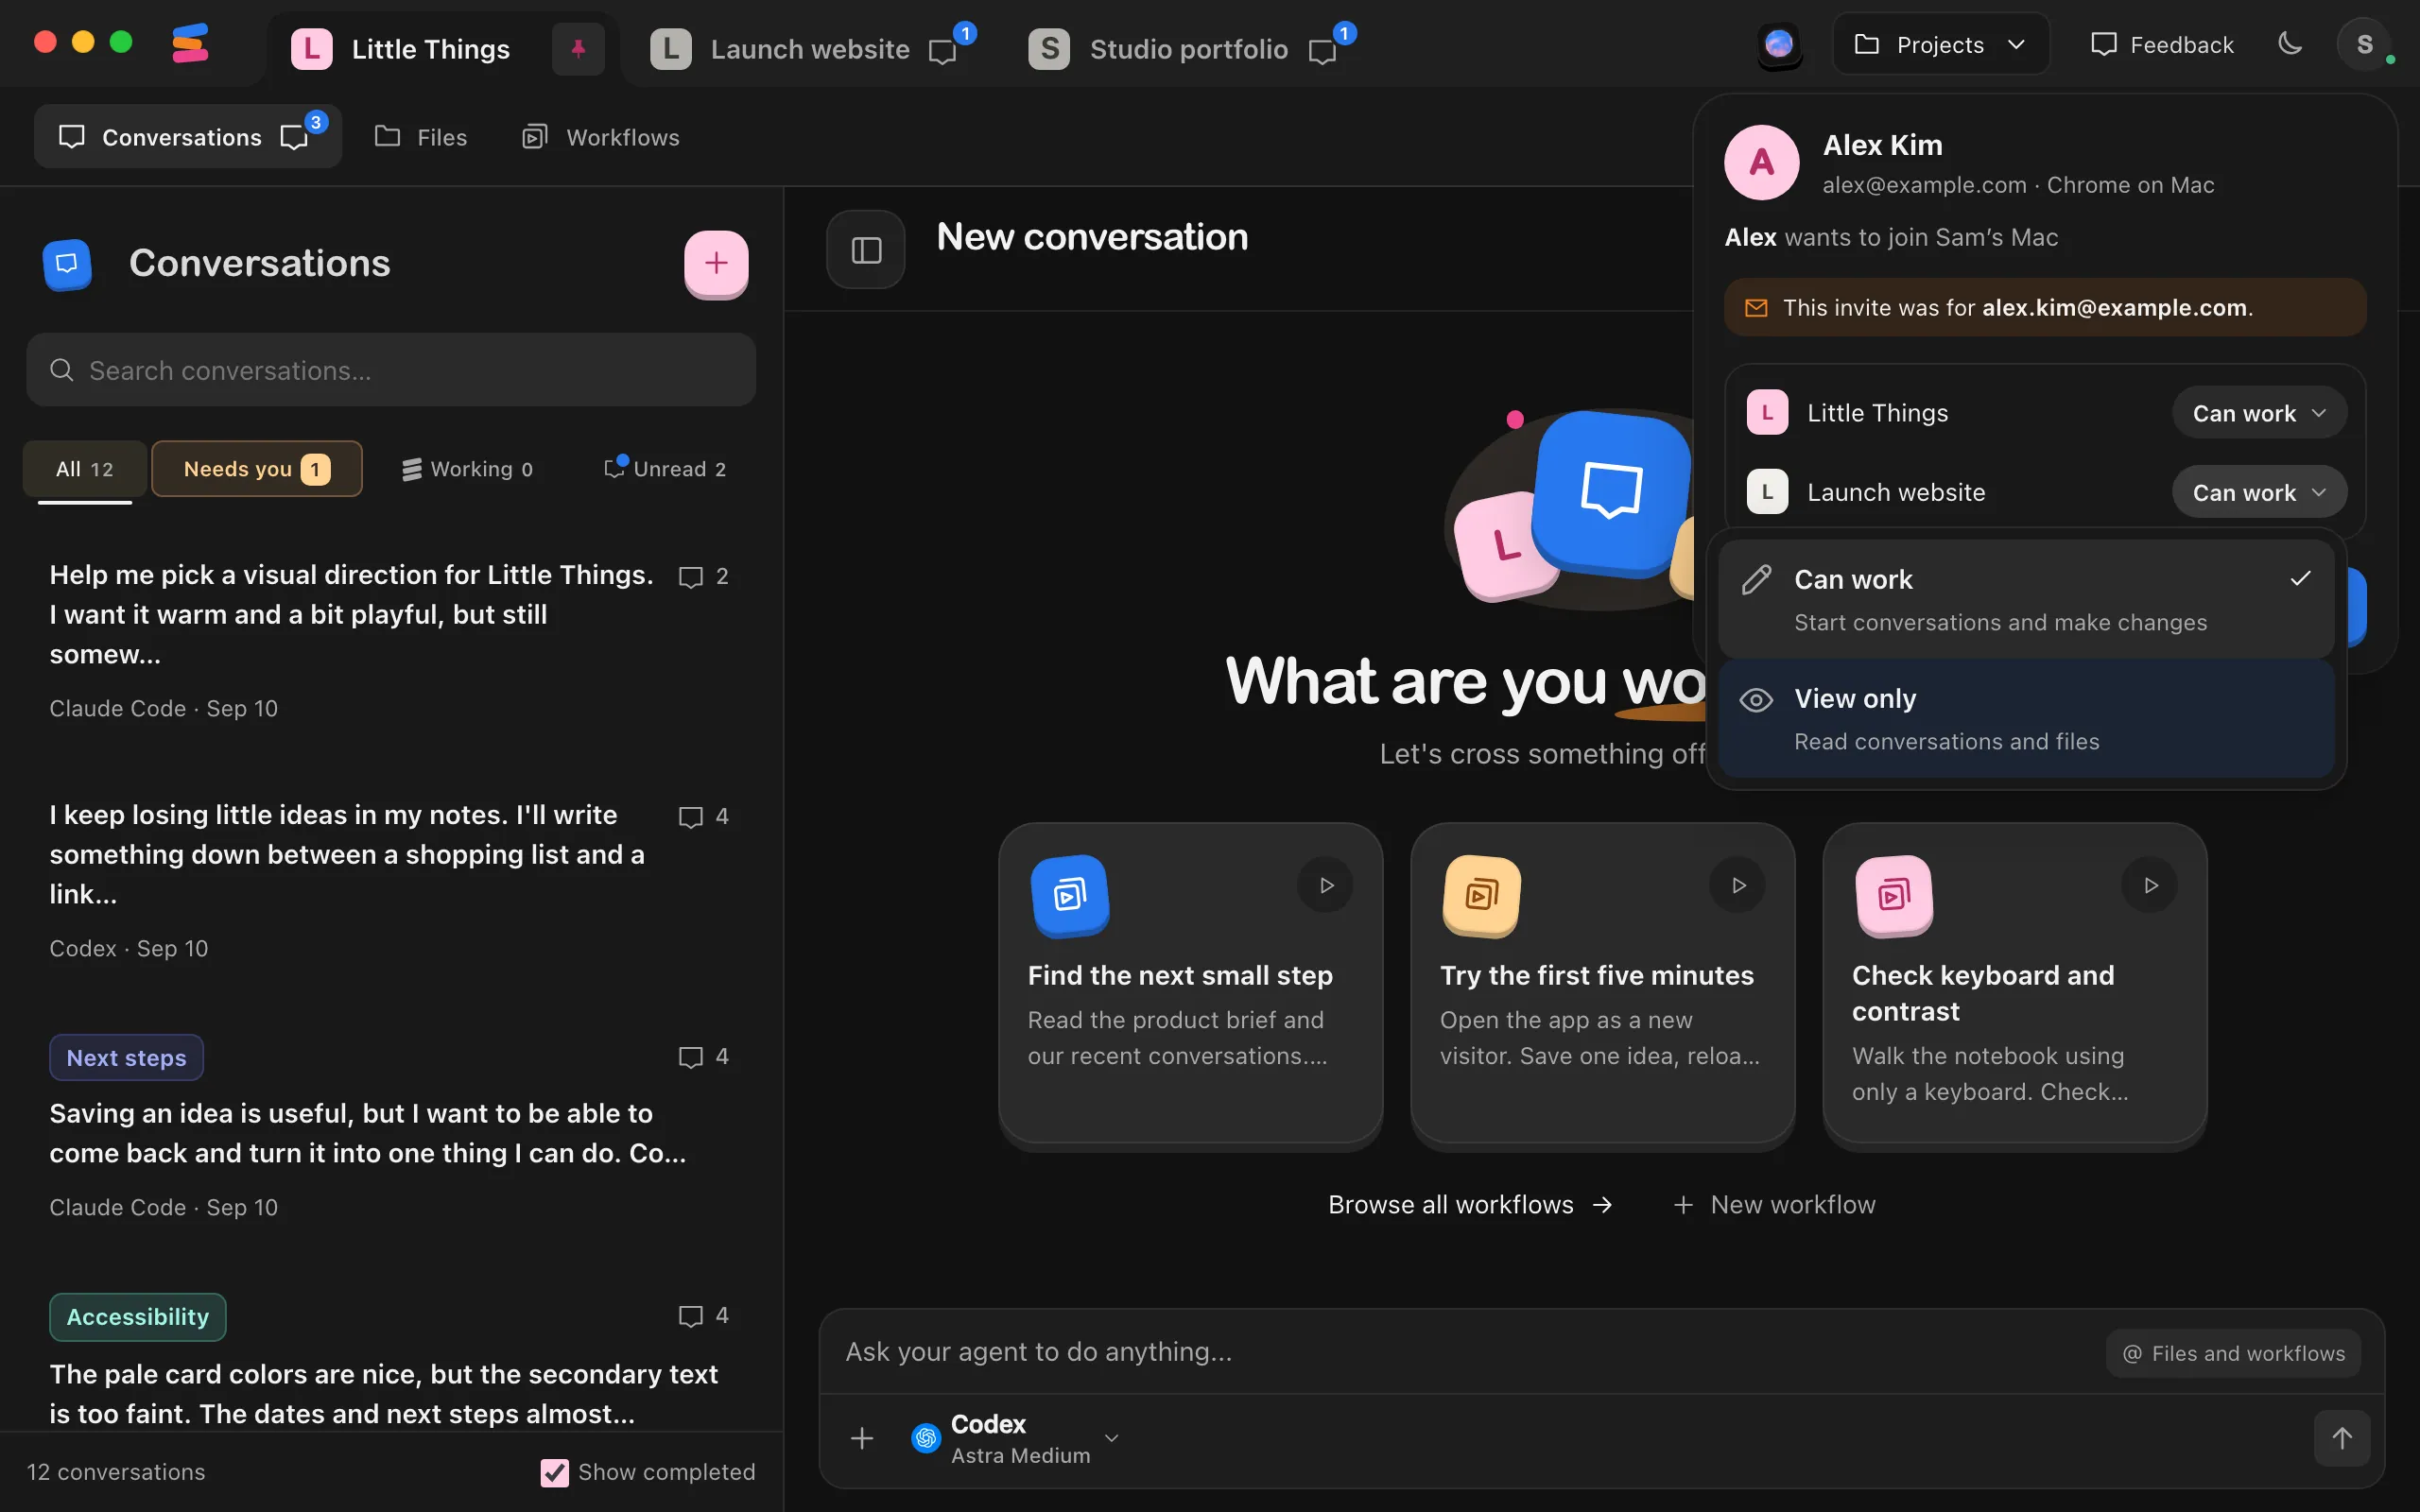Screen dimensions: 2420x1512
Task: Open the Workflows tab
Action: click(601, 137)
